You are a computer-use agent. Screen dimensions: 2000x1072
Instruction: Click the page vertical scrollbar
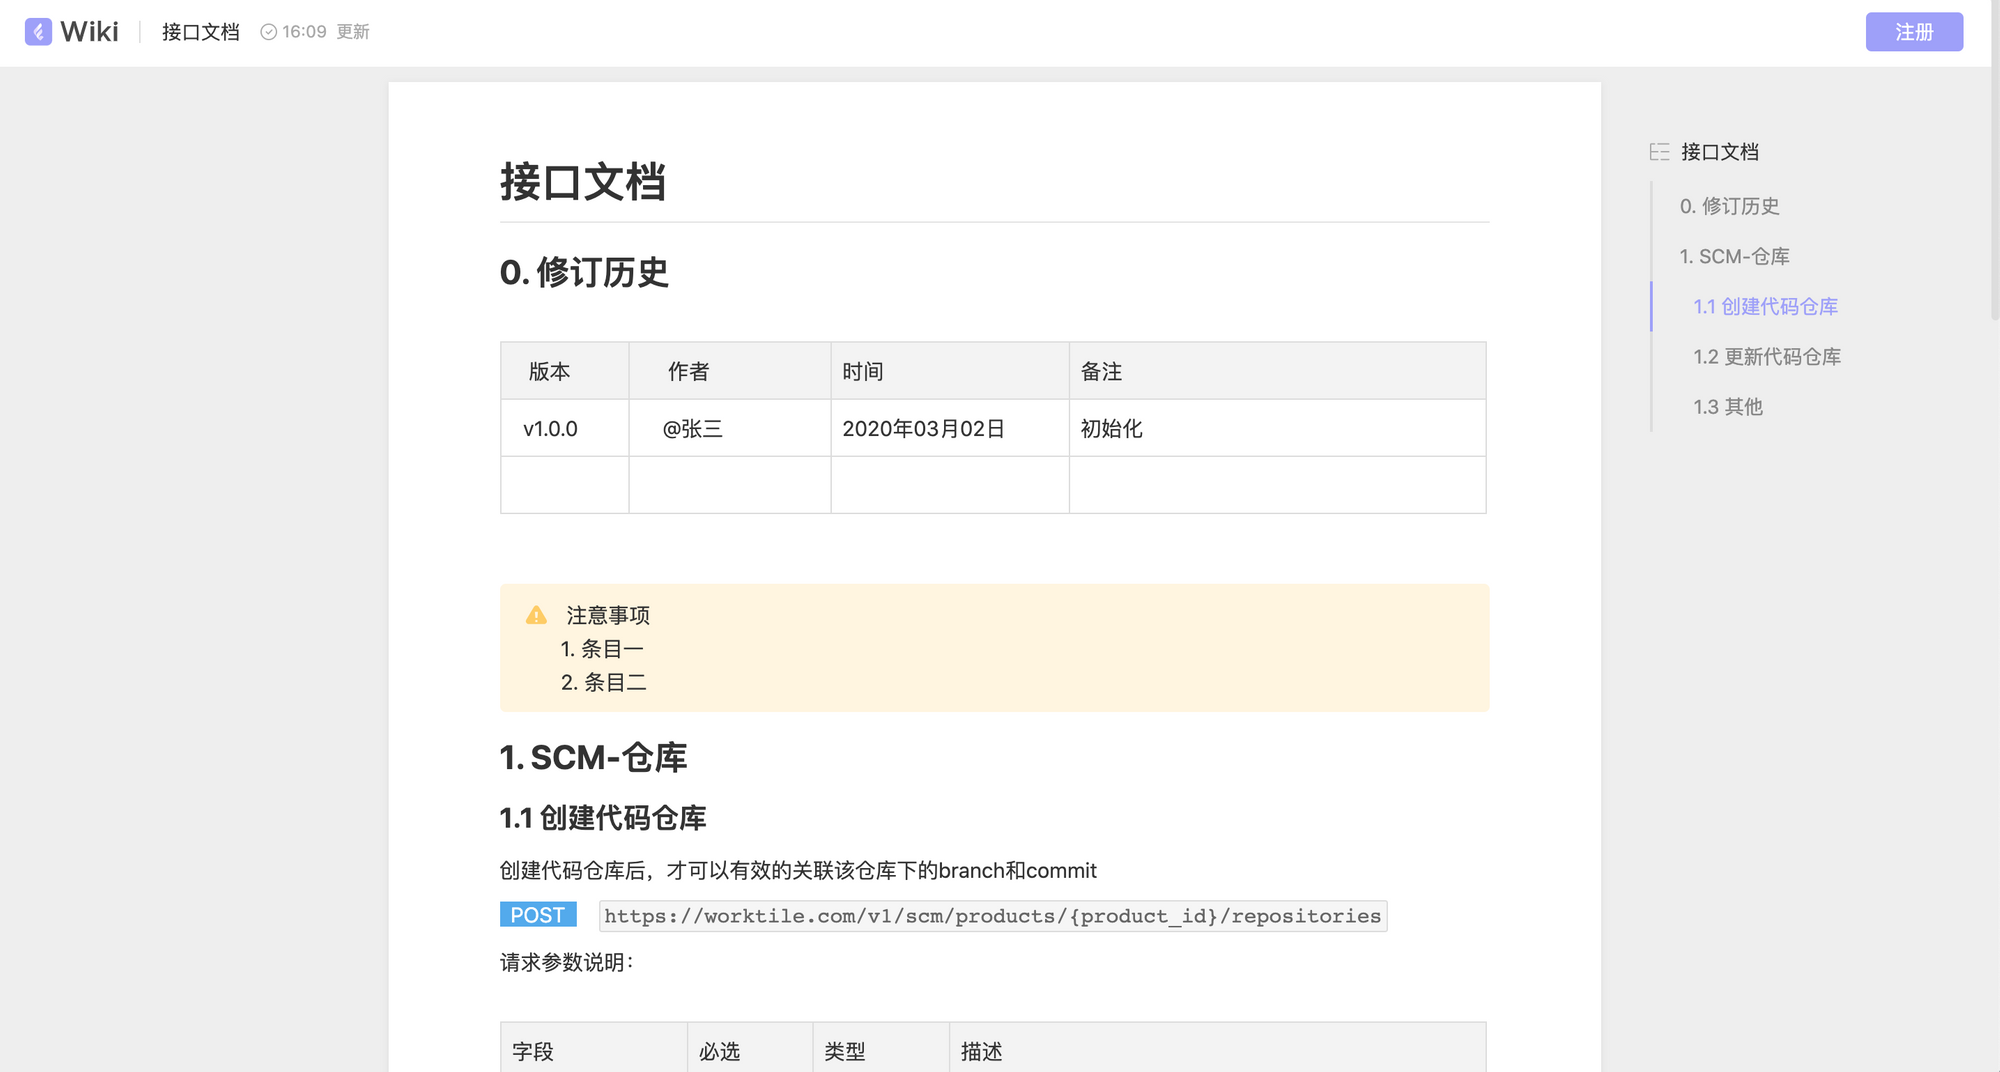pyautogui.click(x=1995, y=160)
